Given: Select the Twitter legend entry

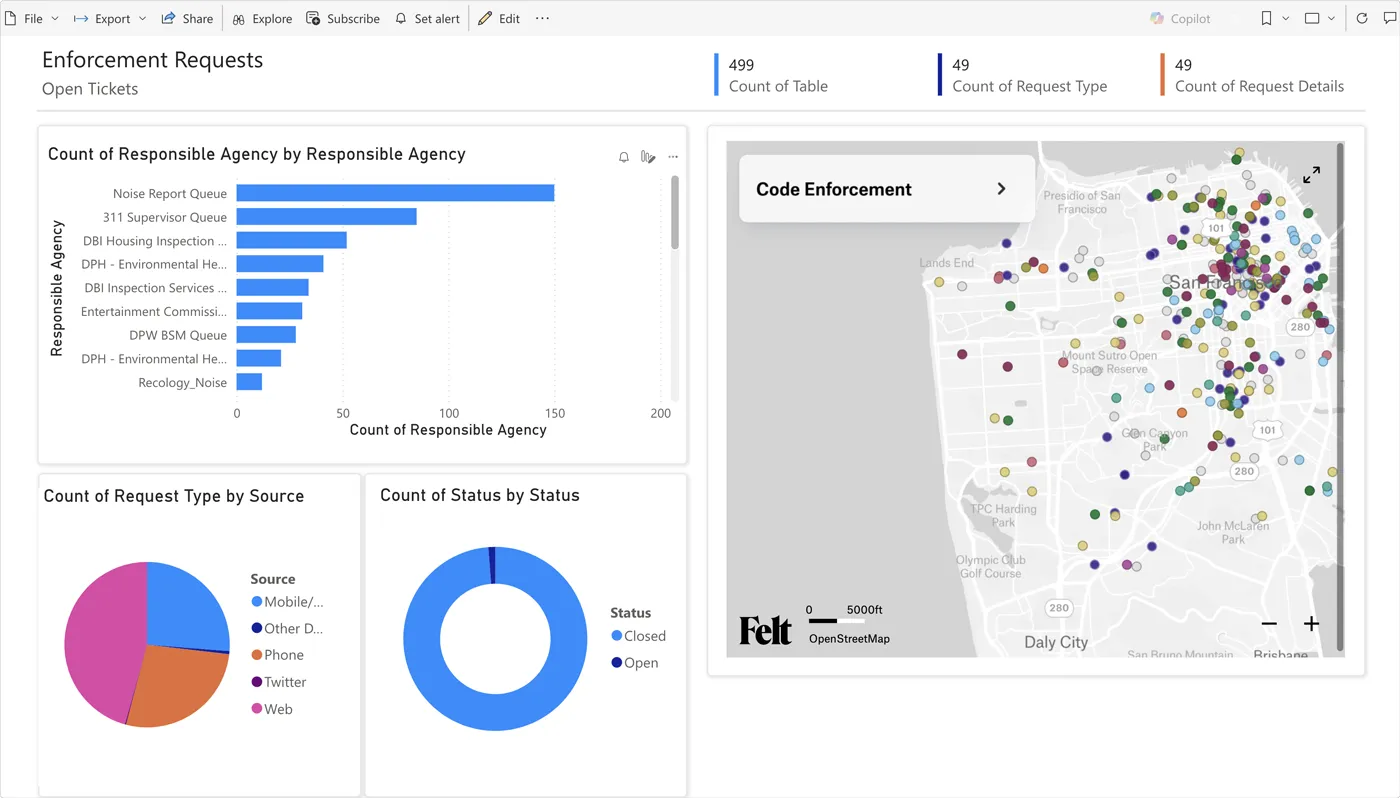Looking at the screenshot, I should [x=279, y=682].
